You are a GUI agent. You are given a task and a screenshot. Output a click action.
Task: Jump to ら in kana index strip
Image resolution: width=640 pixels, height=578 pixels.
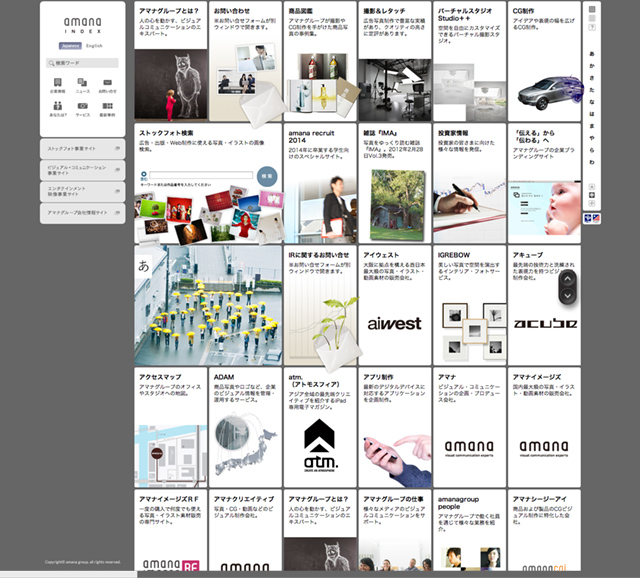point(592,150)
